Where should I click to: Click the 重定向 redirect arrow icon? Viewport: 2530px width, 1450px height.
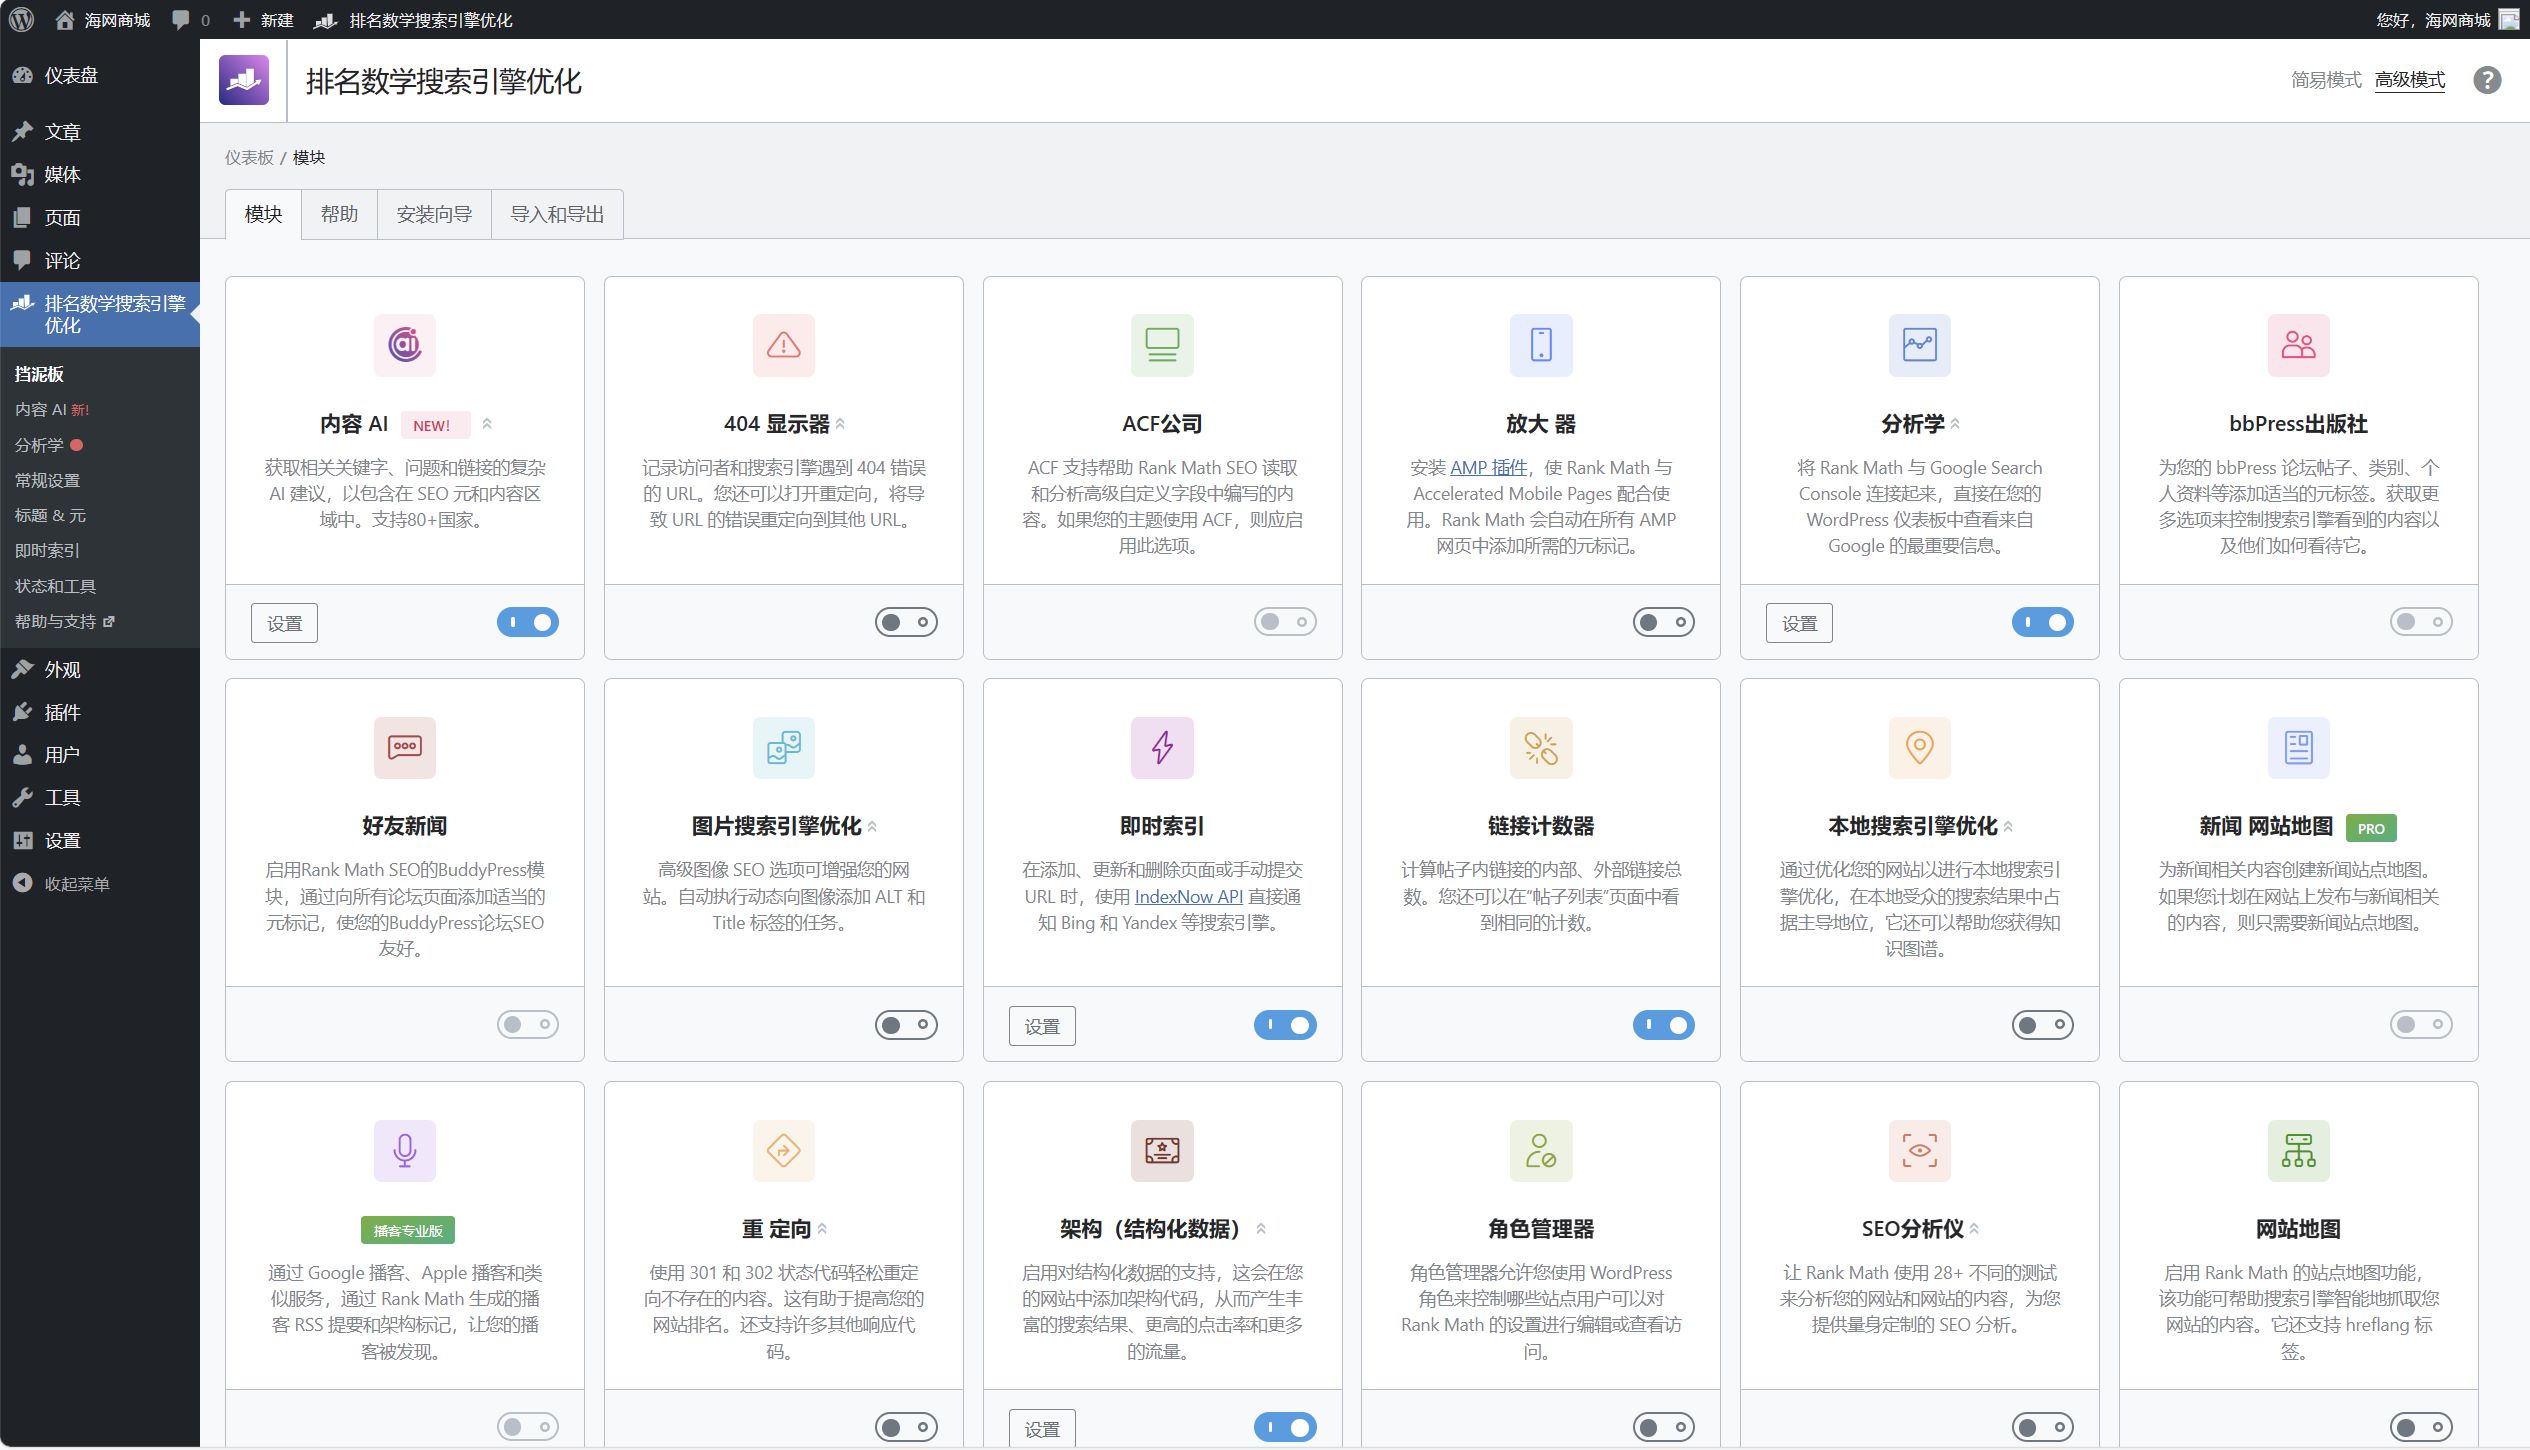[x=784, y=1150]
